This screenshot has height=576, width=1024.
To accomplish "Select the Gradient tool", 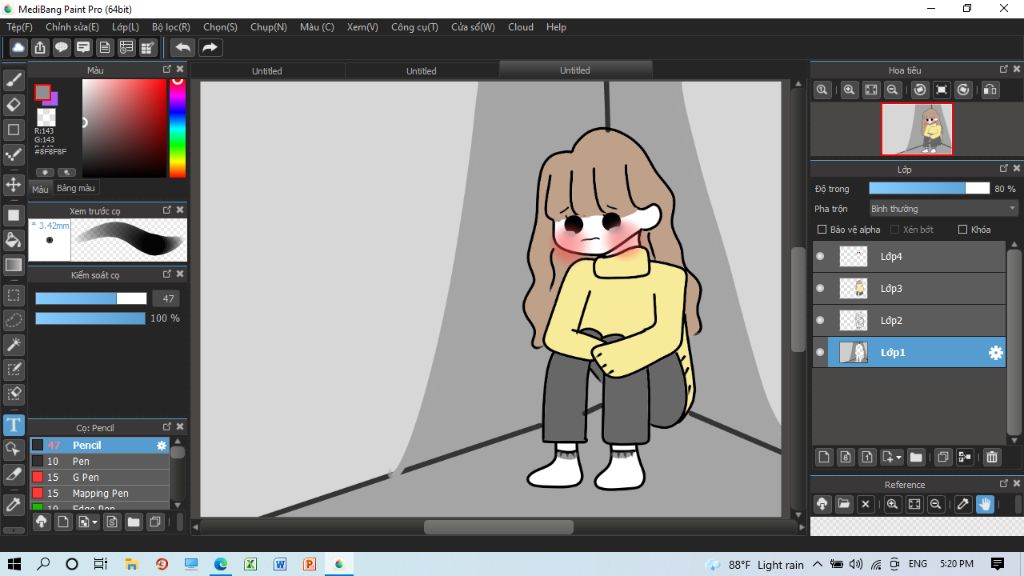I will point(14,264).
